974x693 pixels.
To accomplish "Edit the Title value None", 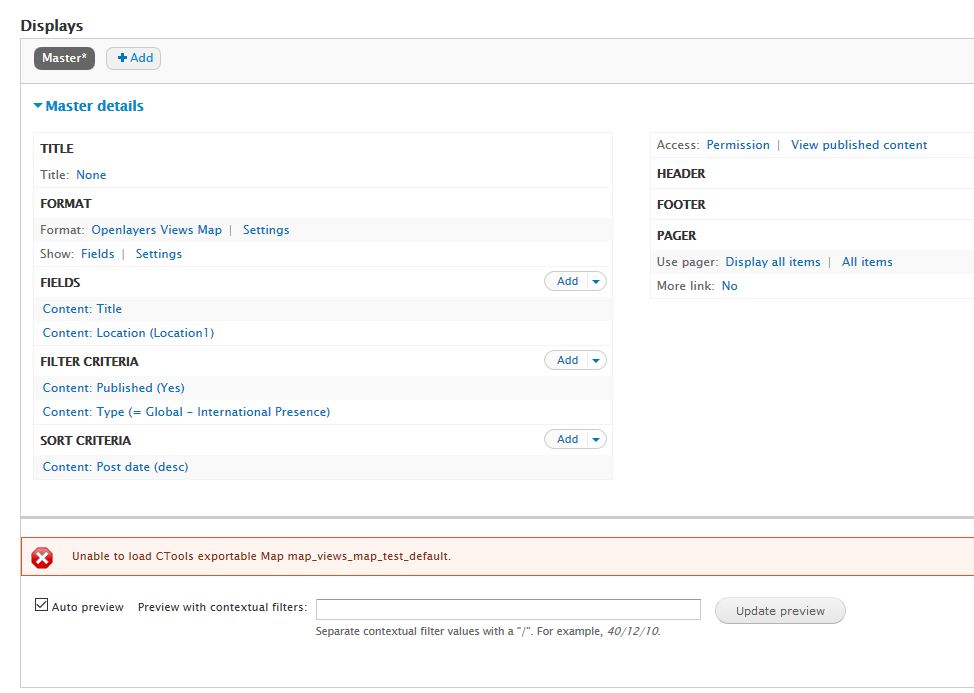I will click(x=91, y=175).
